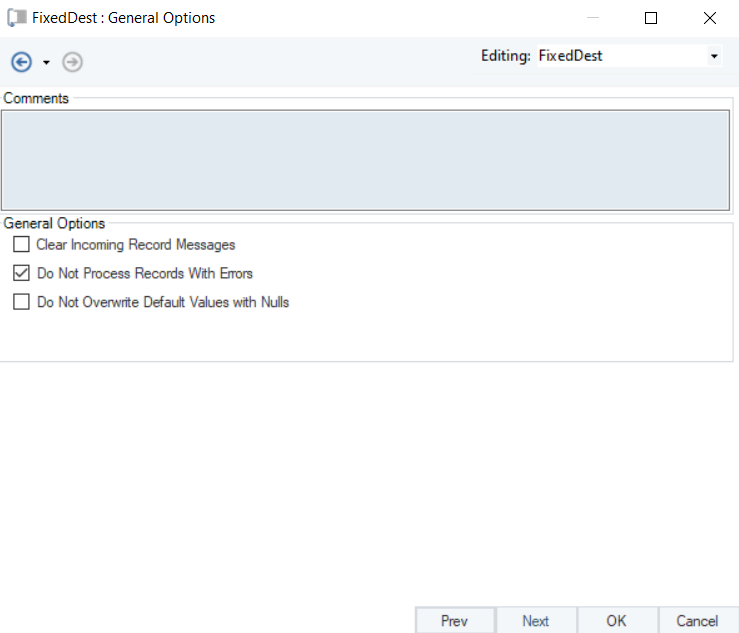The width and height of the screenshot is (739, 633).
Task: Click the General Options group label
Action: click(x=54, y=224)
